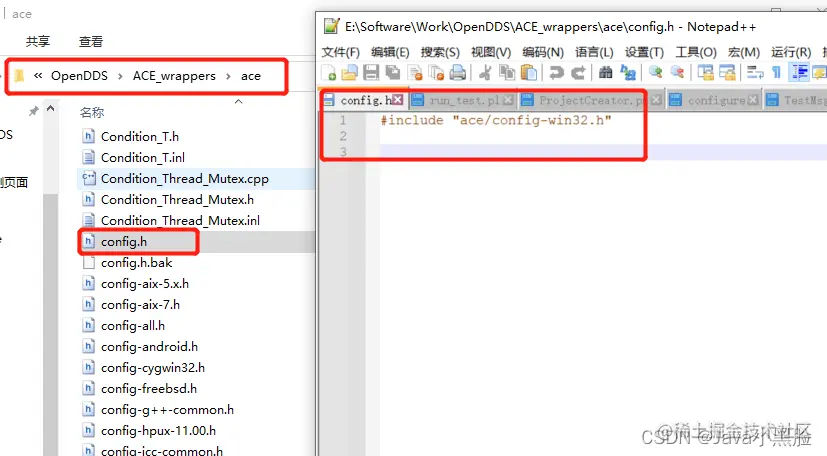Viewport: 827px width, 456px height.
Task: Open the 查看 ribbon tab in Explorer
Action: click(91, 42)
